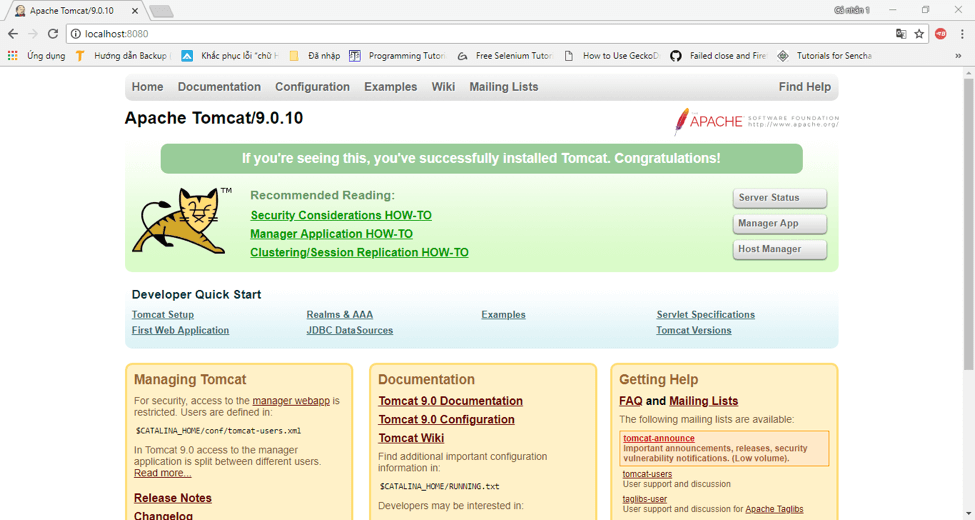
Task: Open the 'Tutorials for Sencha' bookmark
Action: 825,55
